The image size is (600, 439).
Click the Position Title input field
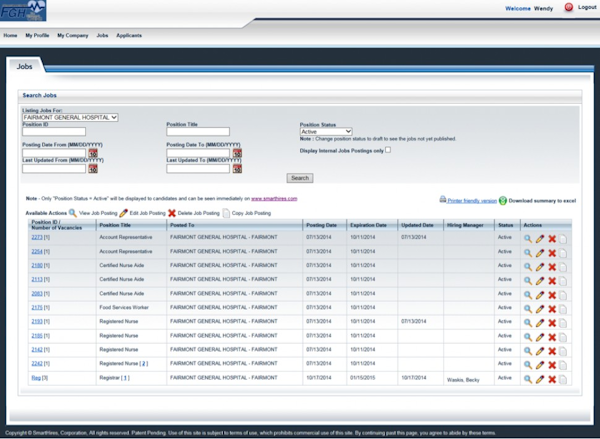tap(197, 131)
